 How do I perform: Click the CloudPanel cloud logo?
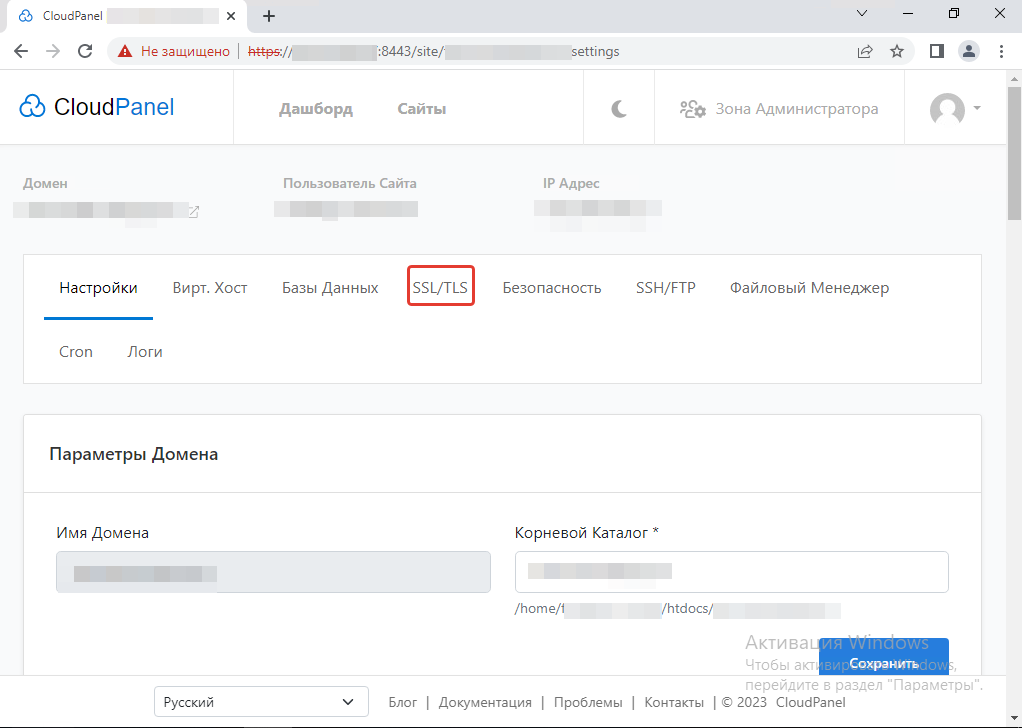click(x=32, y=108)
